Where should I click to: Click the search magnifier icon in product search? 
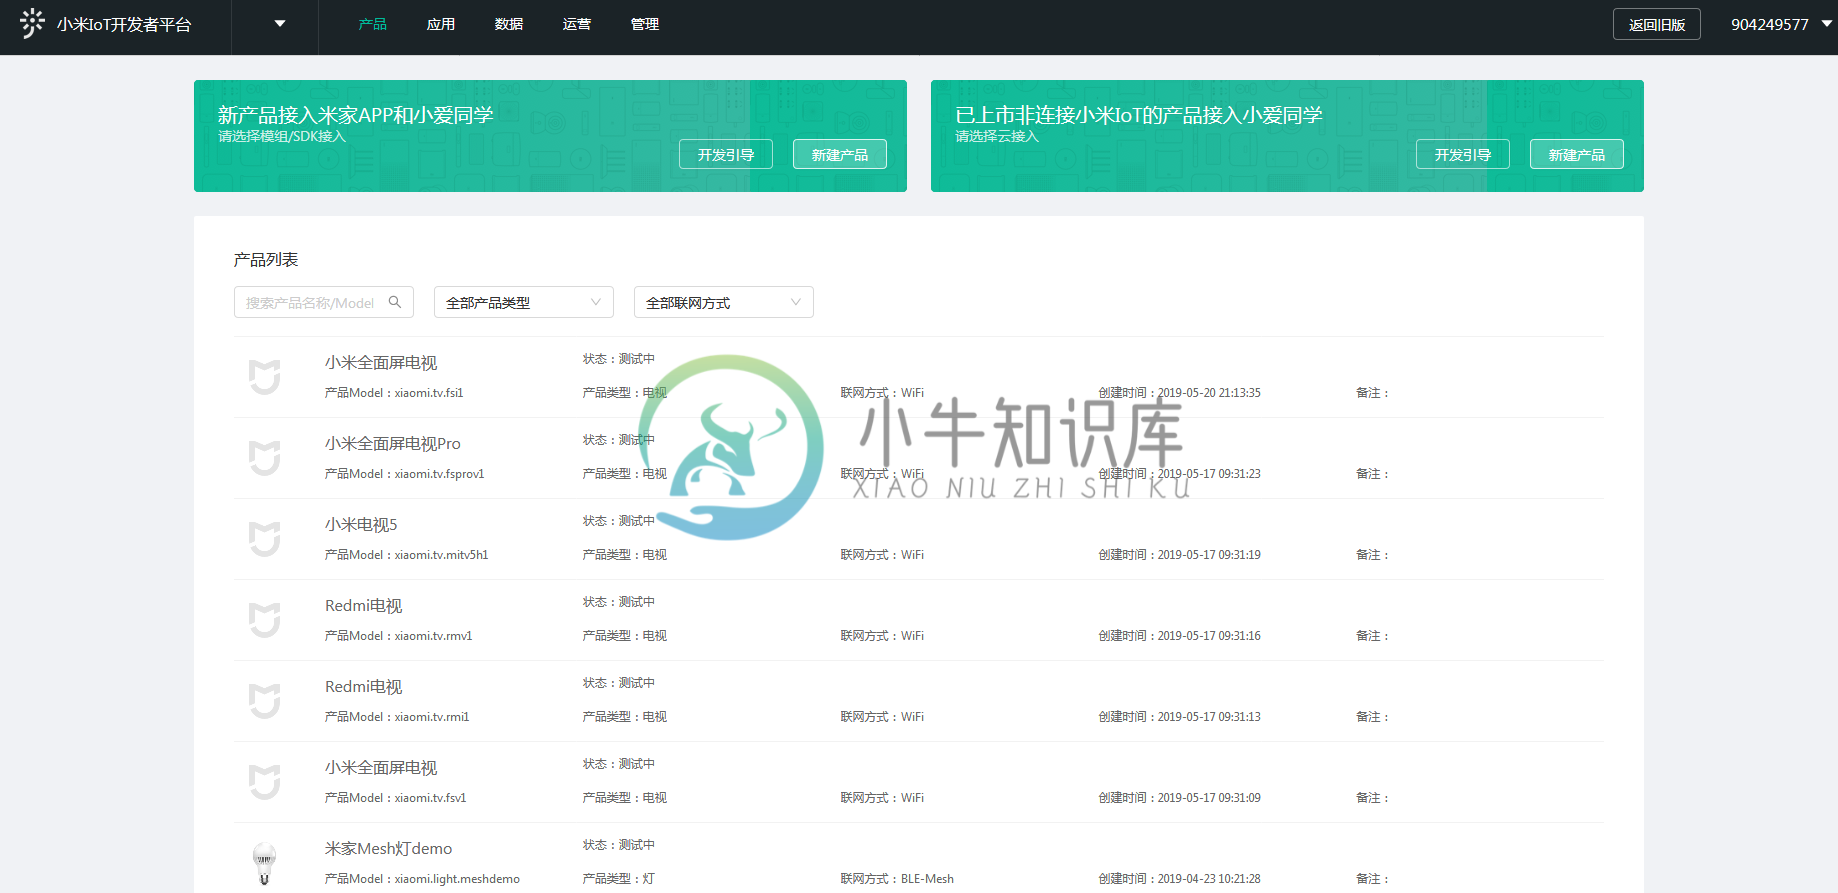point(395,302)
